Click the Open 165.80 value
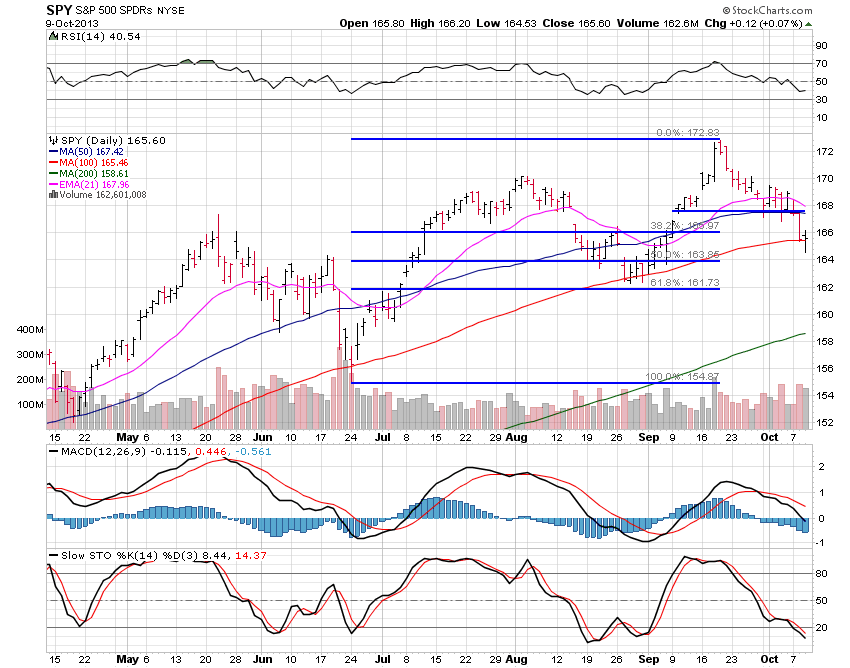 372,23
